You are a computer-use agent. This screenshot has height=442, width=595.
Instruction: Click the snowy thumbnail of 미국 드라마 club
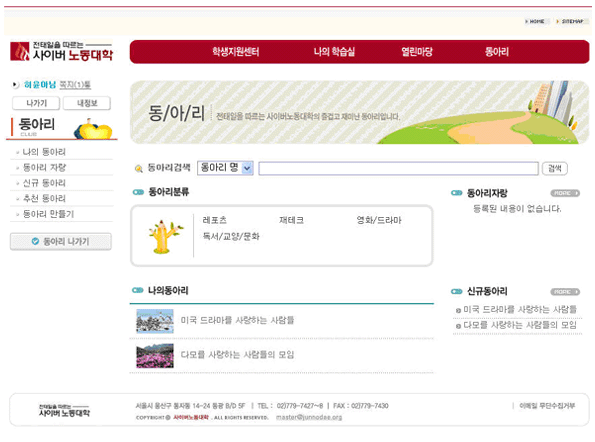(155, 321)
